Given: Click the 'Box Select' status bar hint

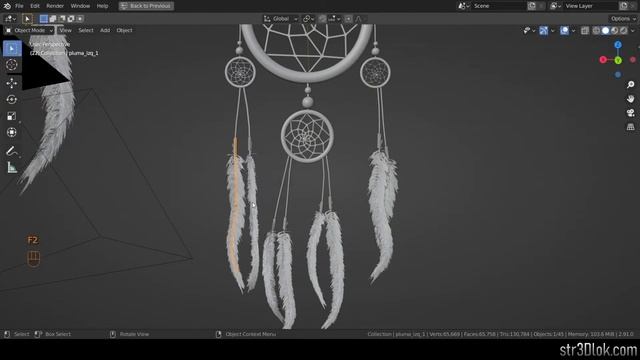Looking at the screenshot, I should 58,334.
